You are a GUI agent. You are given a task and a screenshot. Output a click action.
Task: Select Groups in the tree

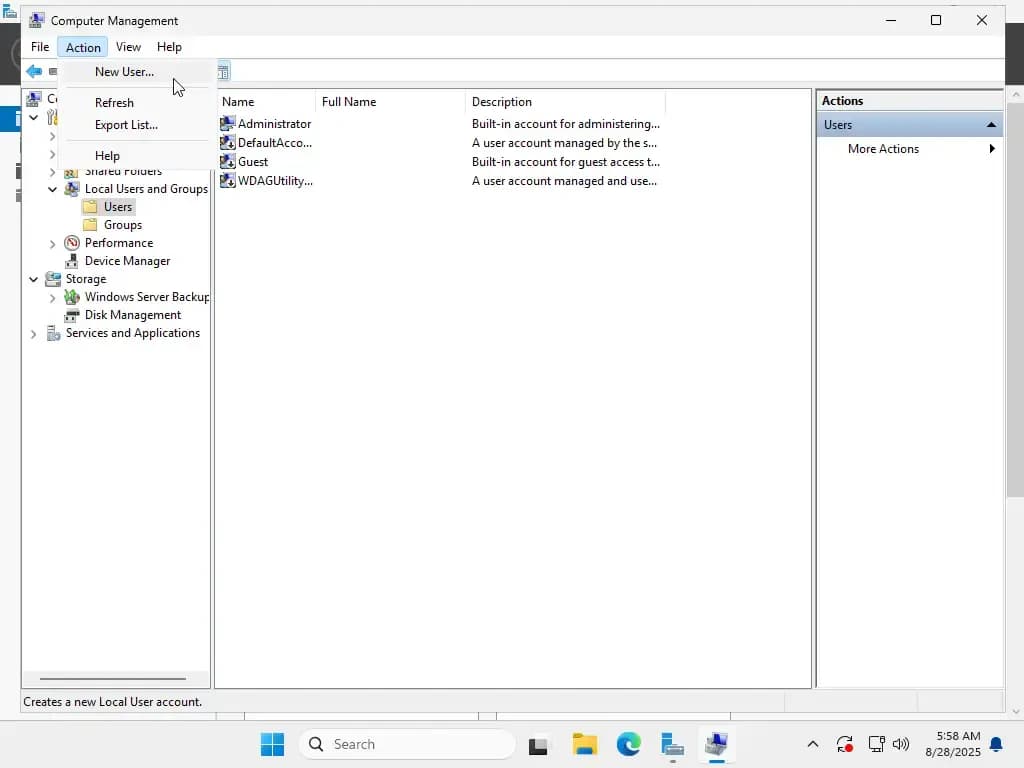click(x=123, y=225)
